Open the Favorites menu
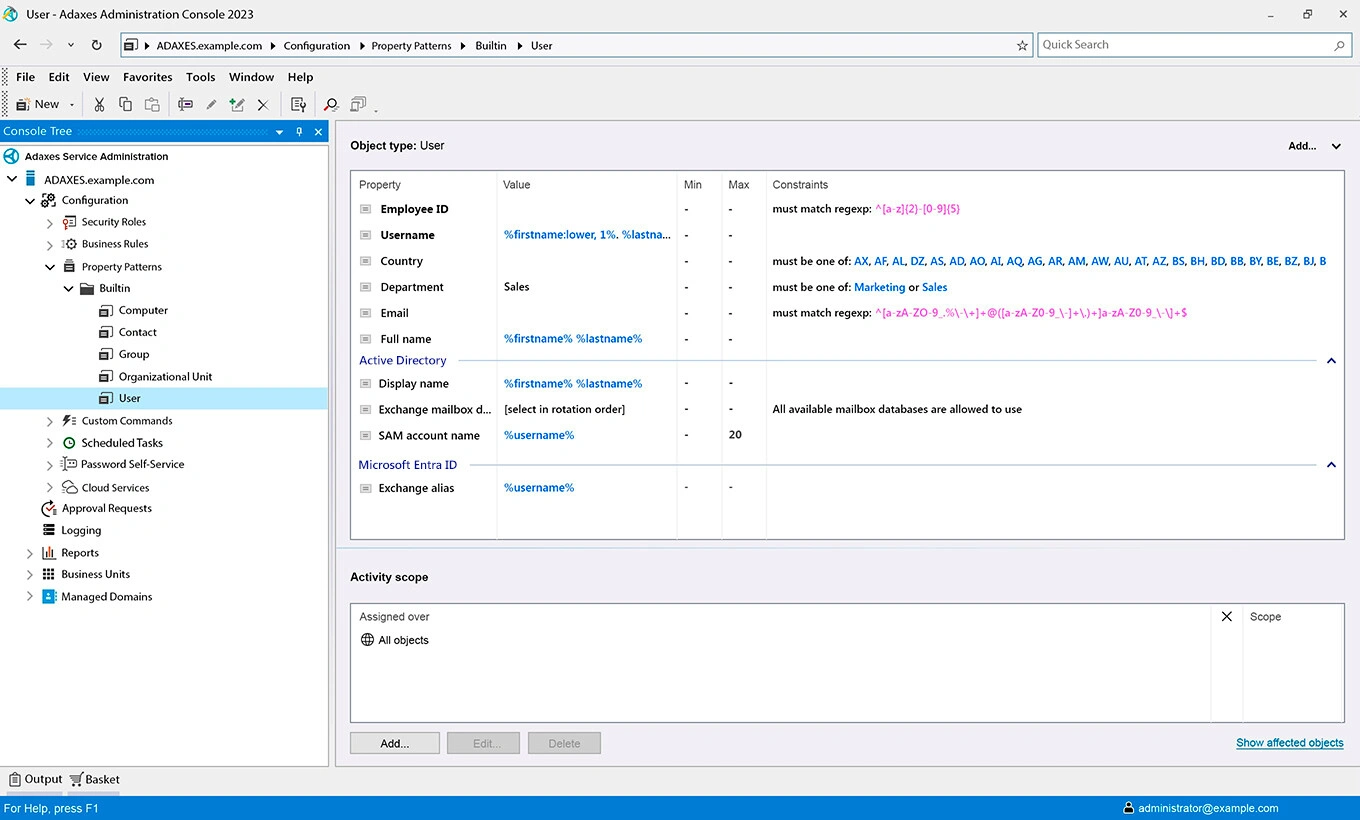 click(147, 77)
